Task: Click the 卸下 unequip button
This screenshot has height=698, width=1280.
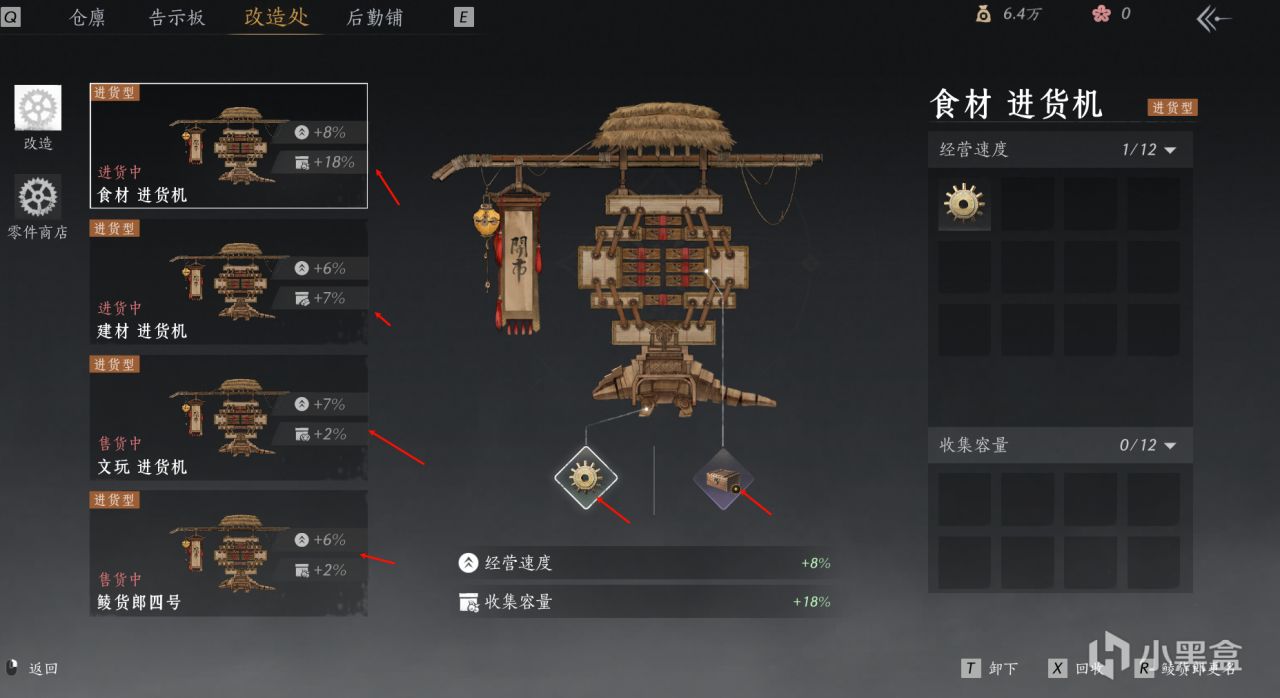Action: coord(991,669)
